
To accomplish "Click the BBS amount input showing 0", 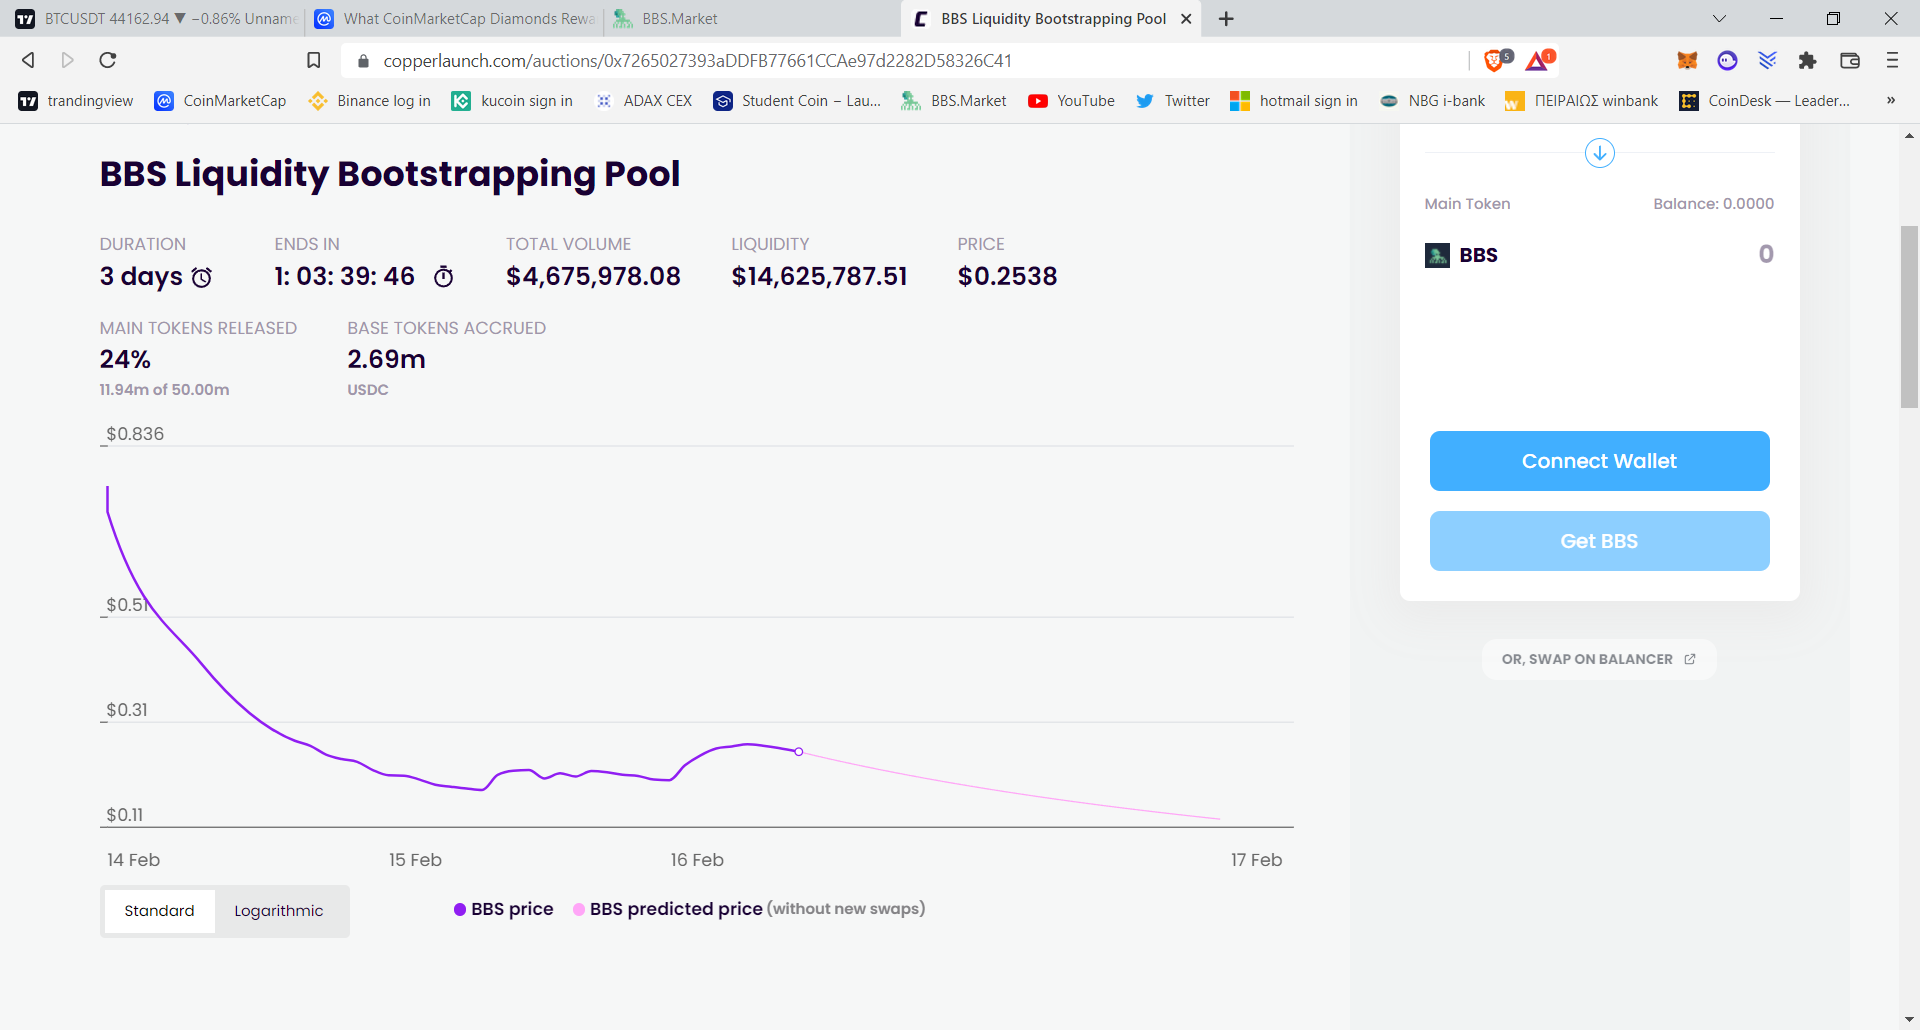I will point(1765,254).
